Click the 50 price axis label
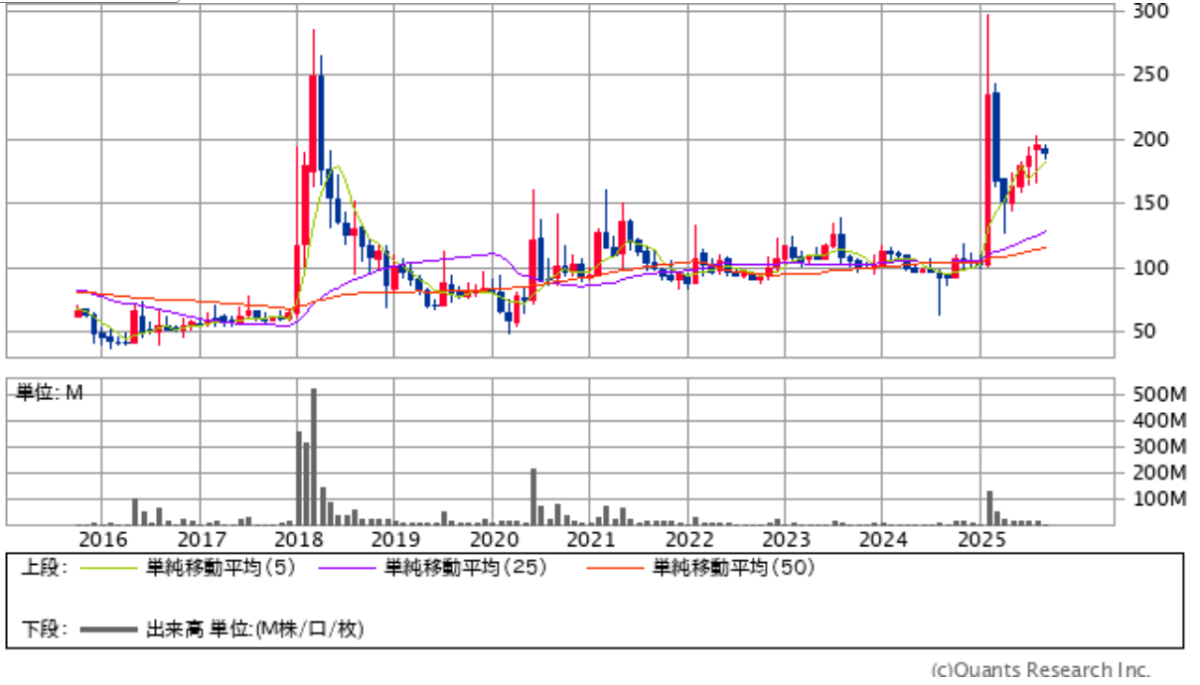1200x685 pixels. coord(1143,331)
